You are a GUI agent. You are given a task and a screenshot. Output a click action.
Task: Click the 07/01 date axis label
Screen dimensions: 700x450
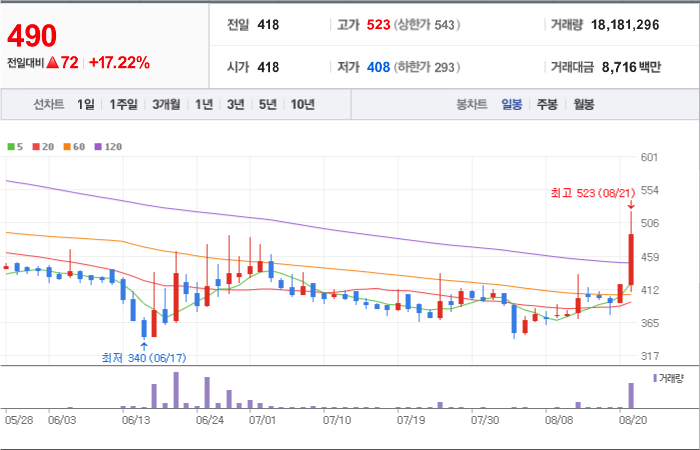pos(262,421)
